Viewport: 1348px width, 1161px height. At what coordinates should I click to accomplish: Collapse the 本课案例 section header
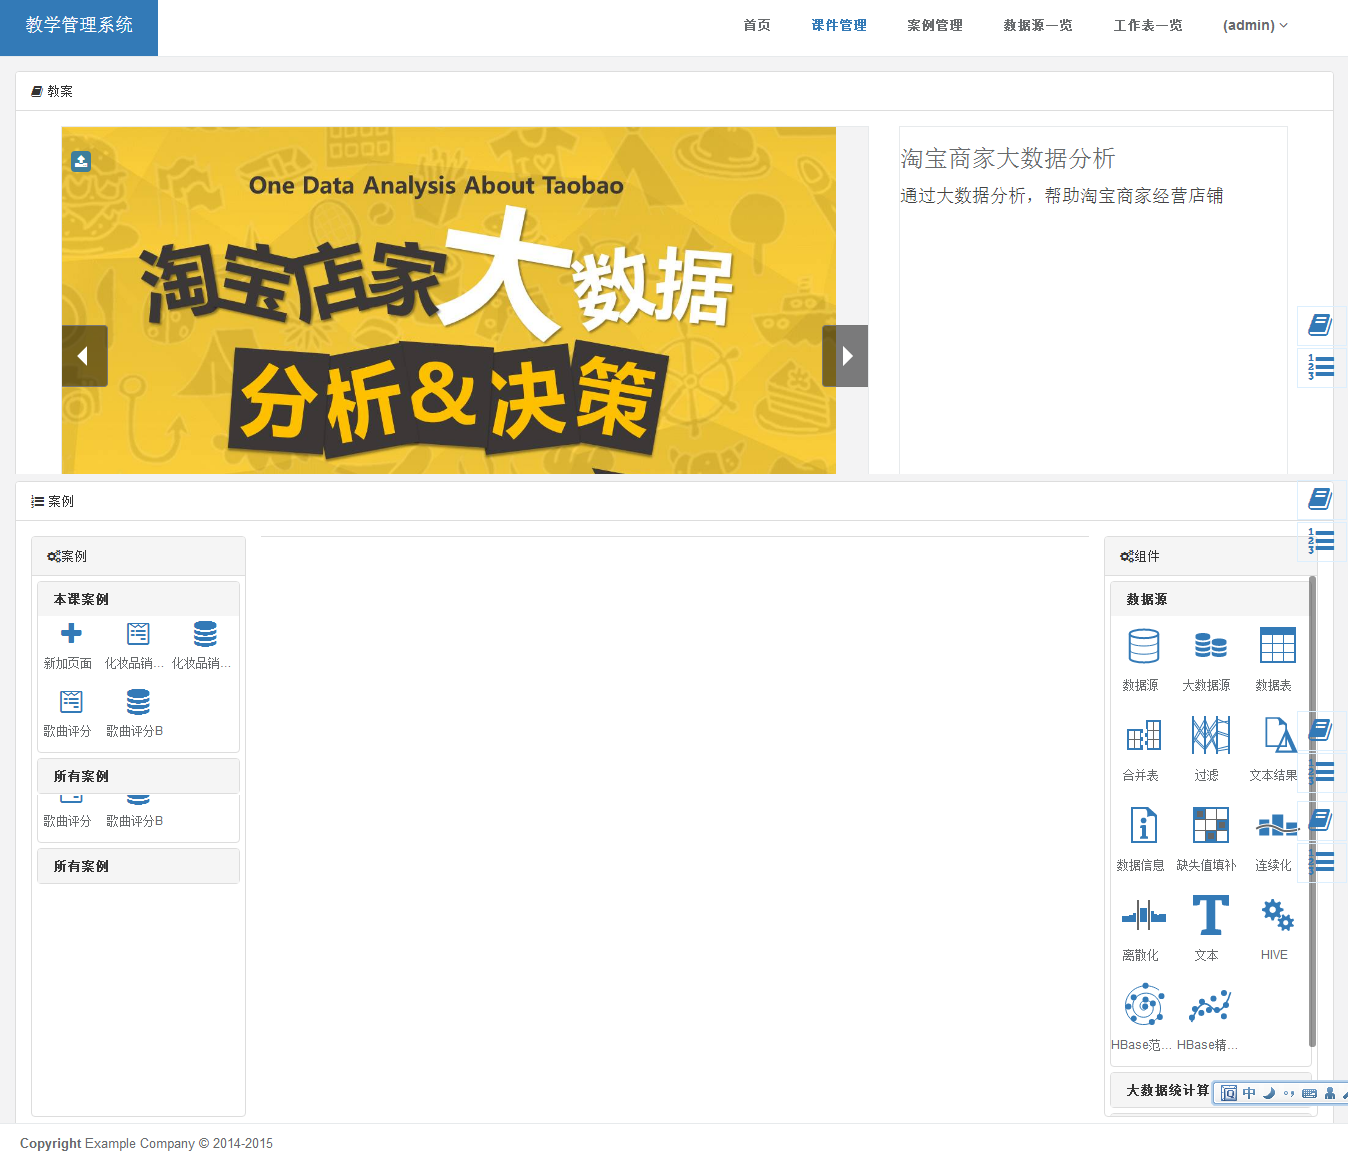(x=139, y=599)
